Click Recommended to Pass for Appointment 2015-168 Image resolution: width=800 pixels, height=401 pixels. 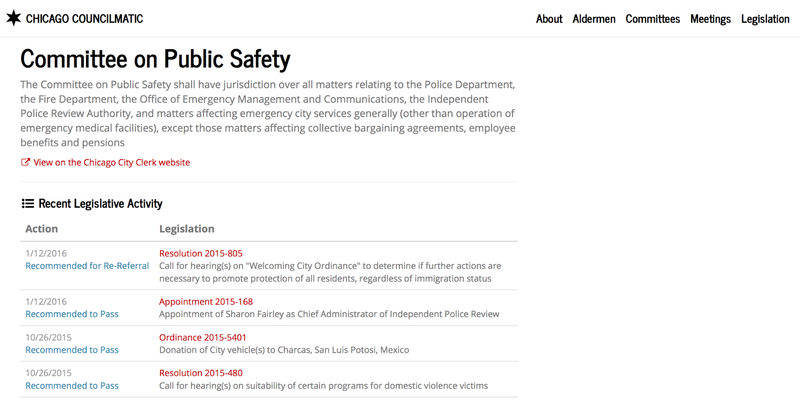pyautogui.click(x=72, y=314)
